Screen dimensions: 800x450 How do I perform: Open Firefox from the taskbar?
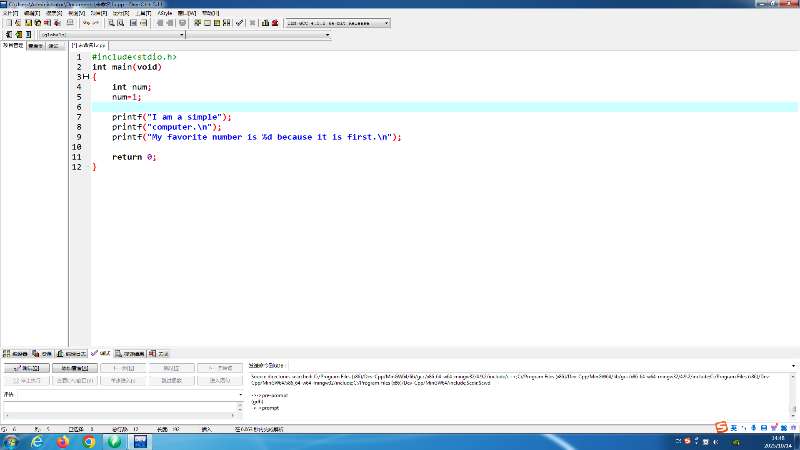point(63,442)
